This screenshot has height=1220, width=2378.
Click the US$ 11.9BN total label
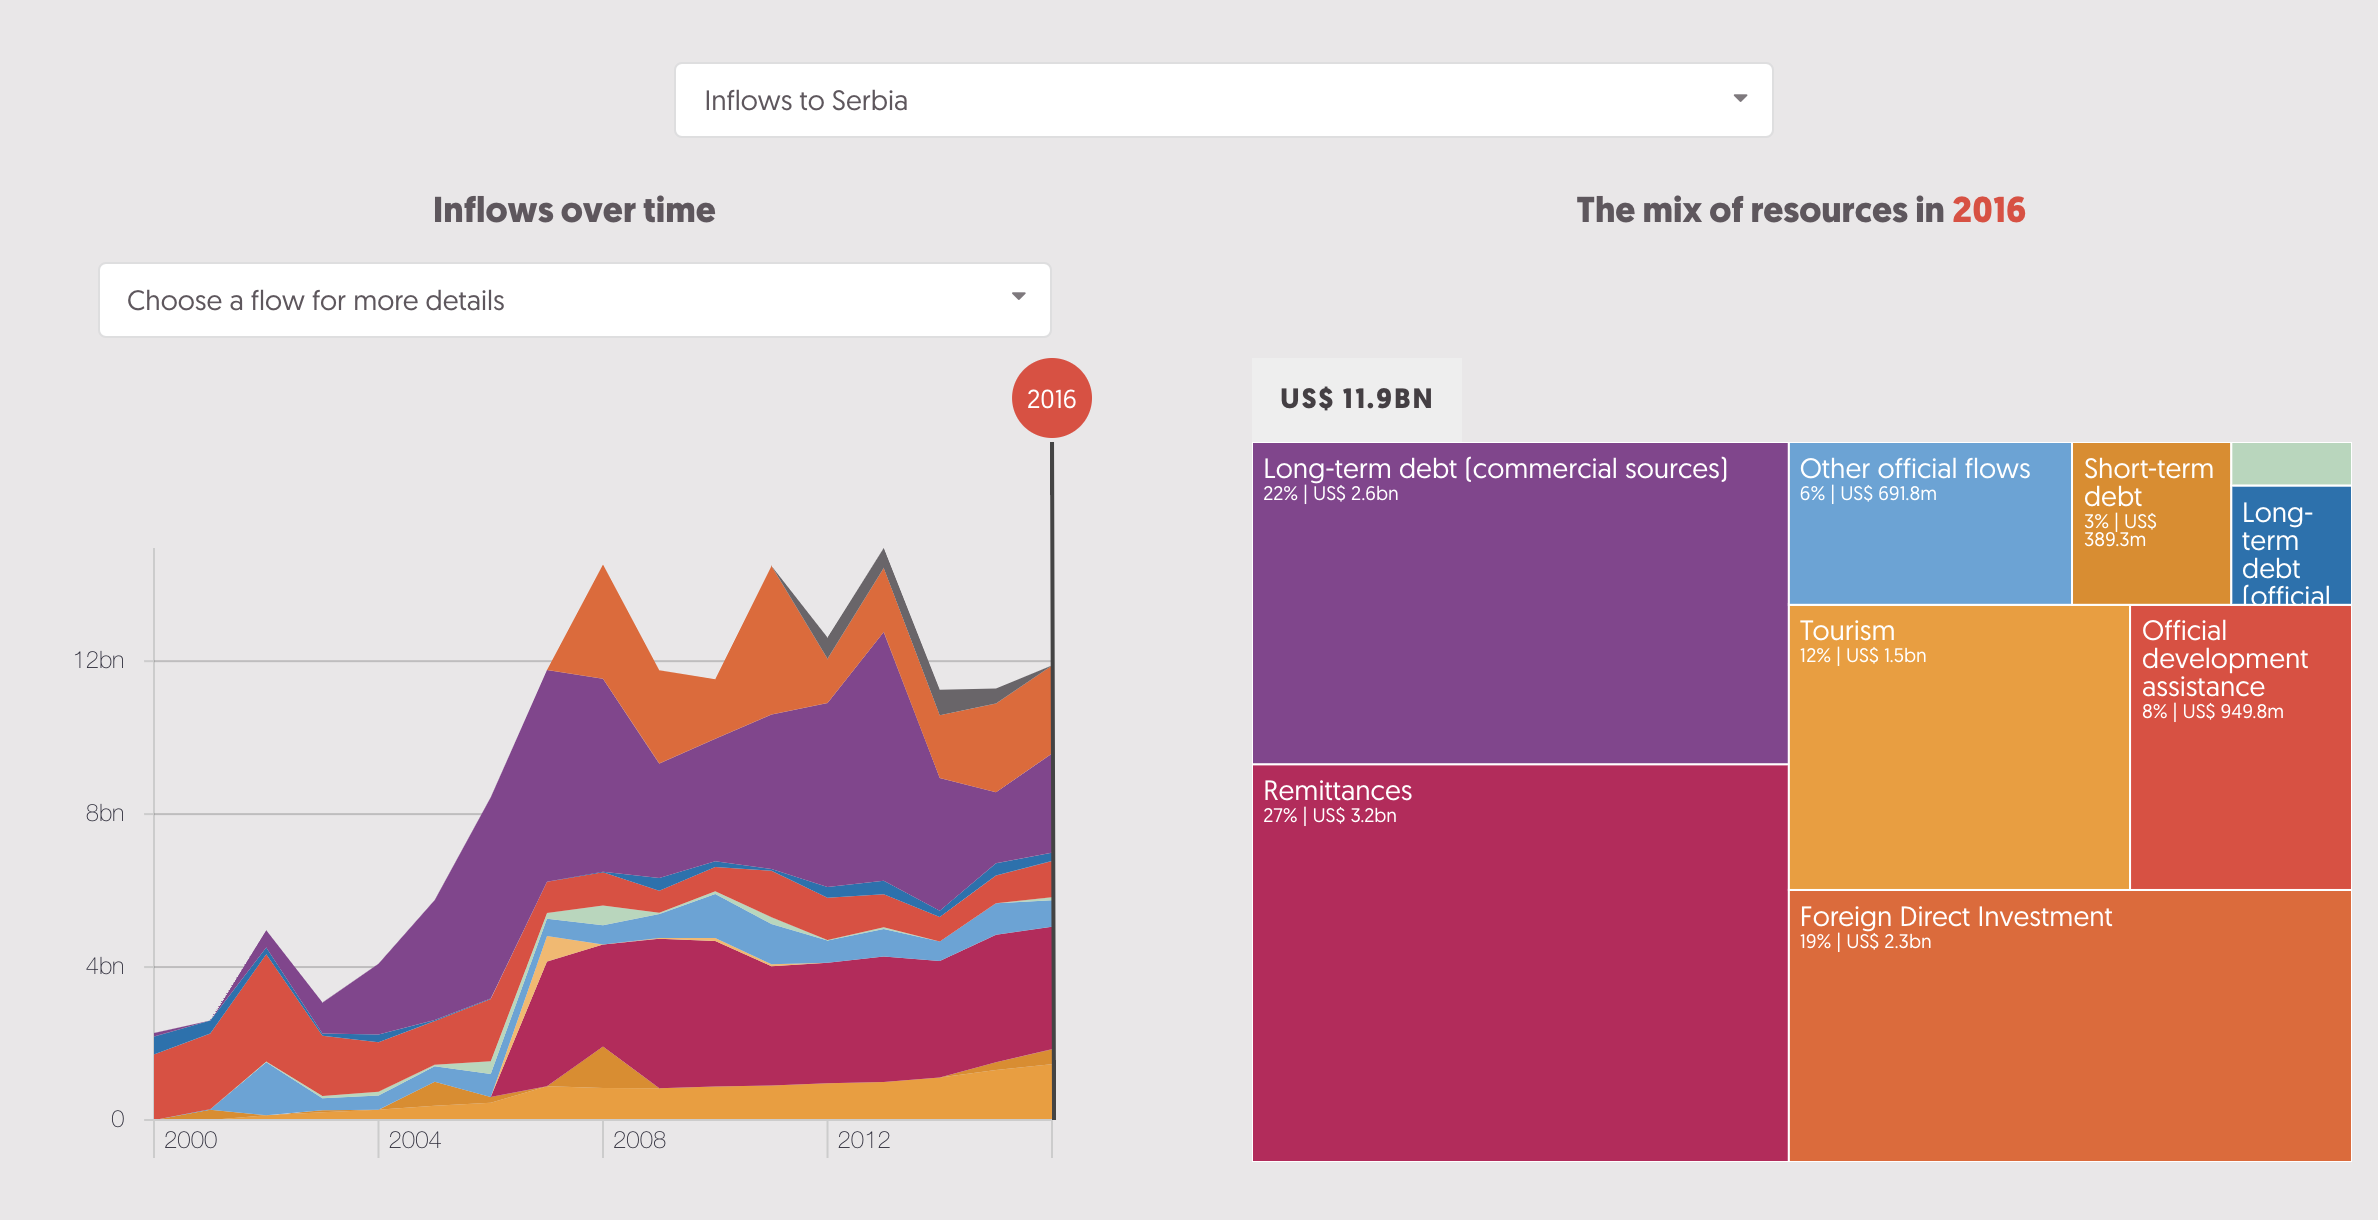(1356, 399)
